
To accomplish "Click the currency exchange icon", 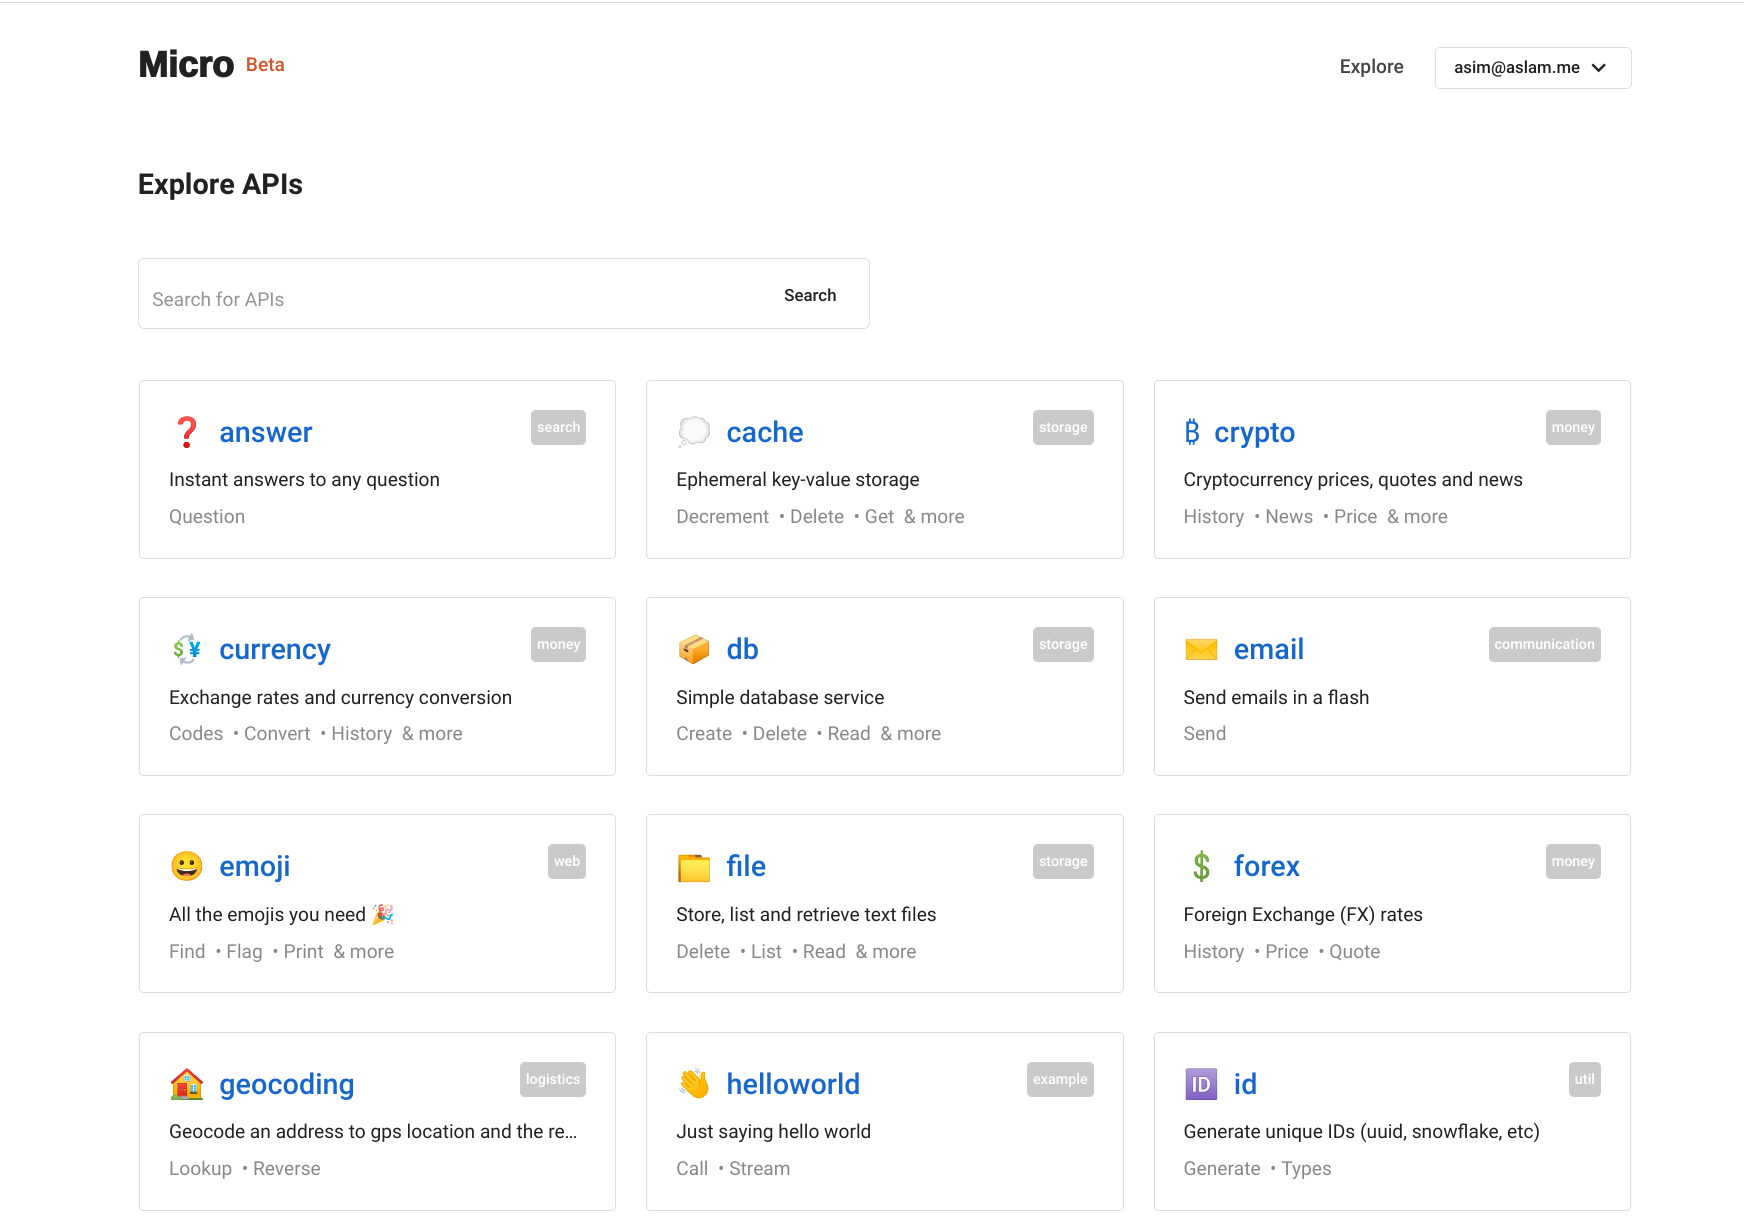I will pos(187,649).
